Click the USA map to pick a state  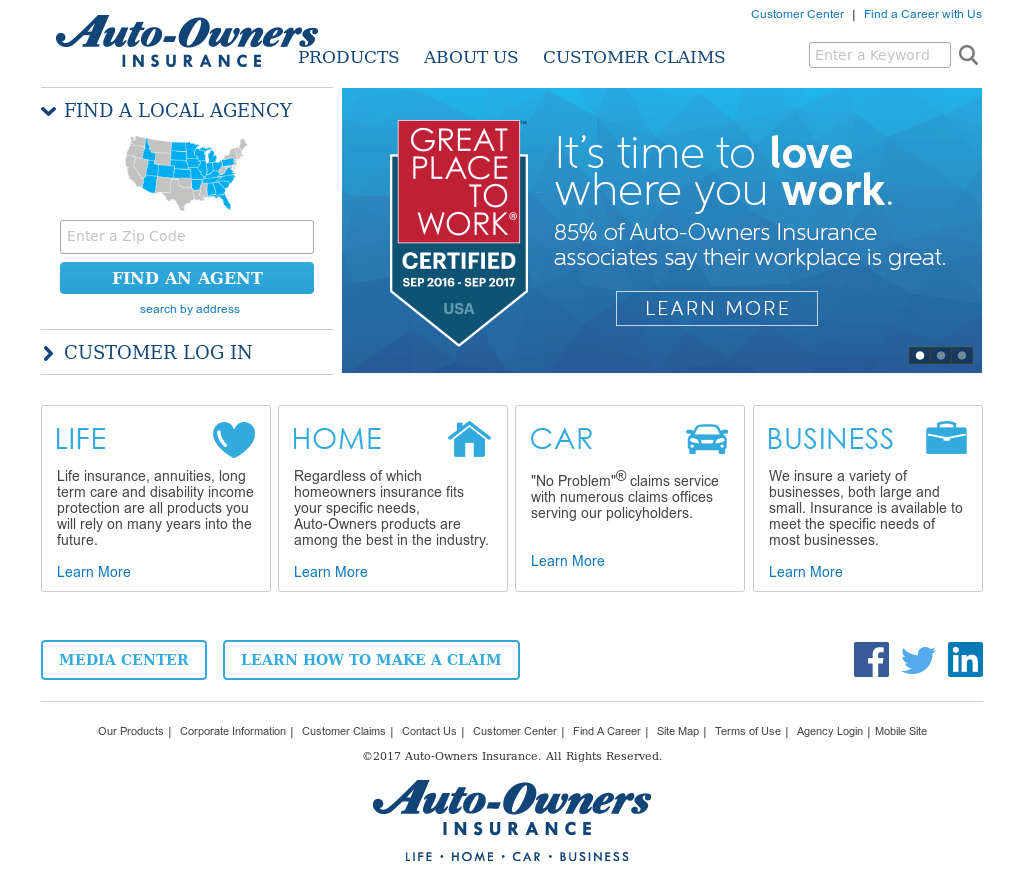(x=186, y=173)
